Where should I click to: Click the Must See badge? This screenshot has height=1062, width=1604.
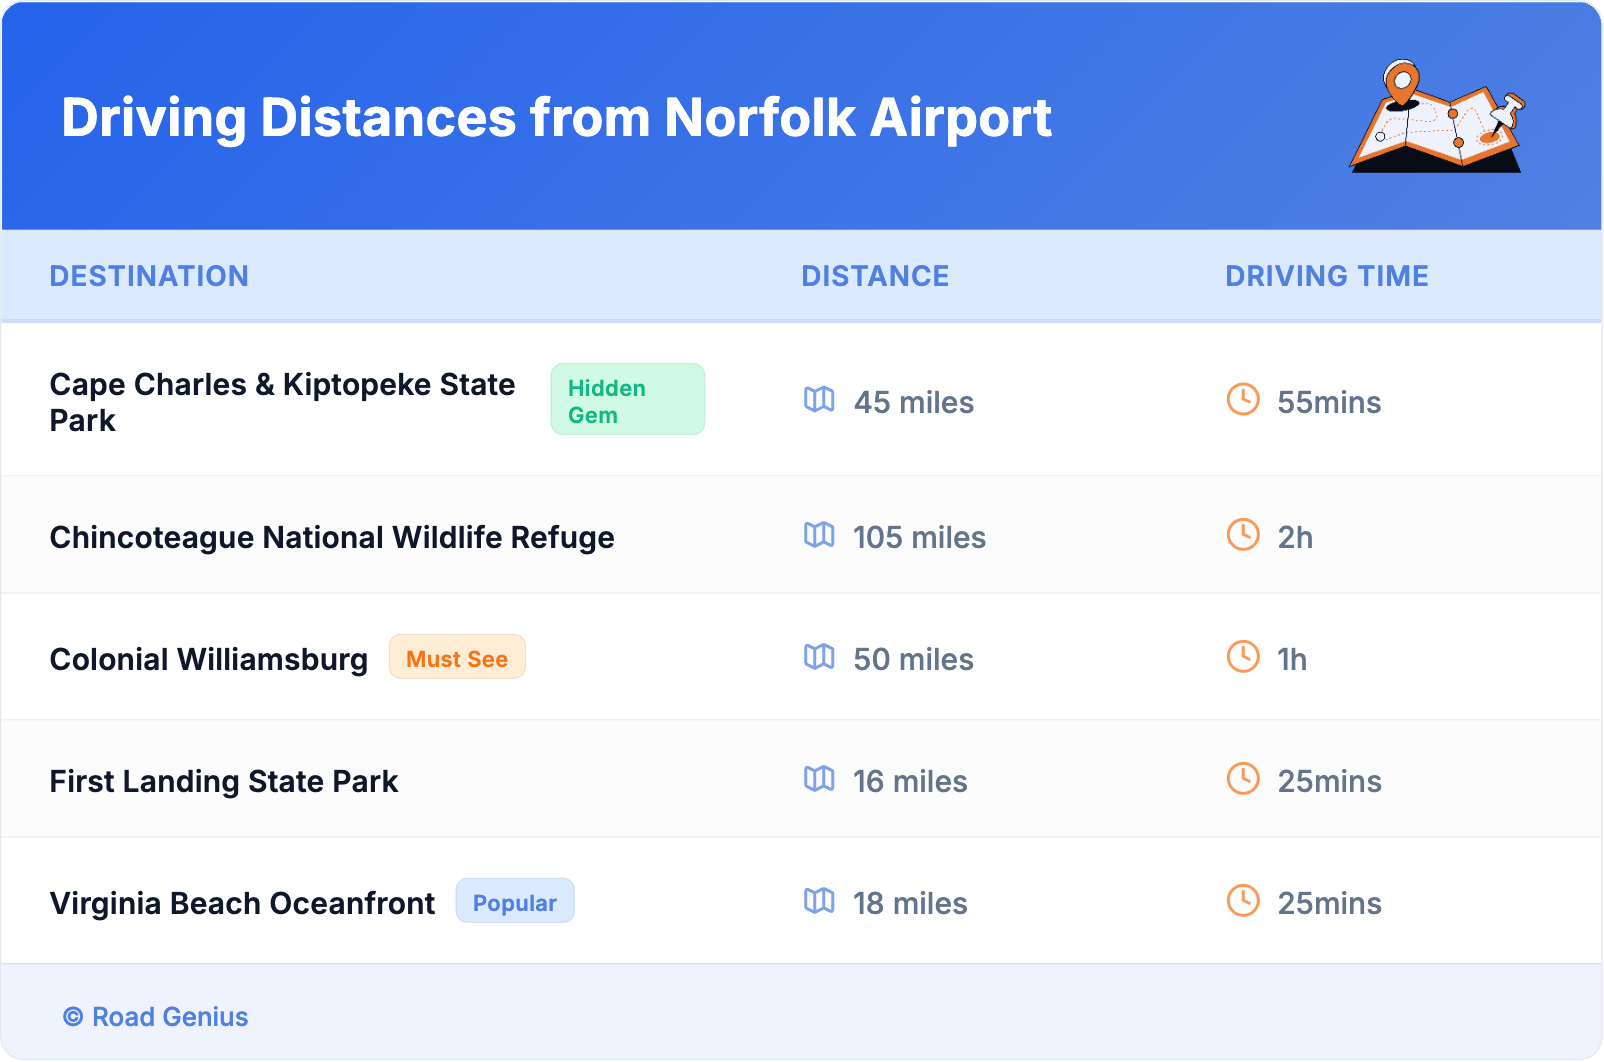[x=457, y=658]
